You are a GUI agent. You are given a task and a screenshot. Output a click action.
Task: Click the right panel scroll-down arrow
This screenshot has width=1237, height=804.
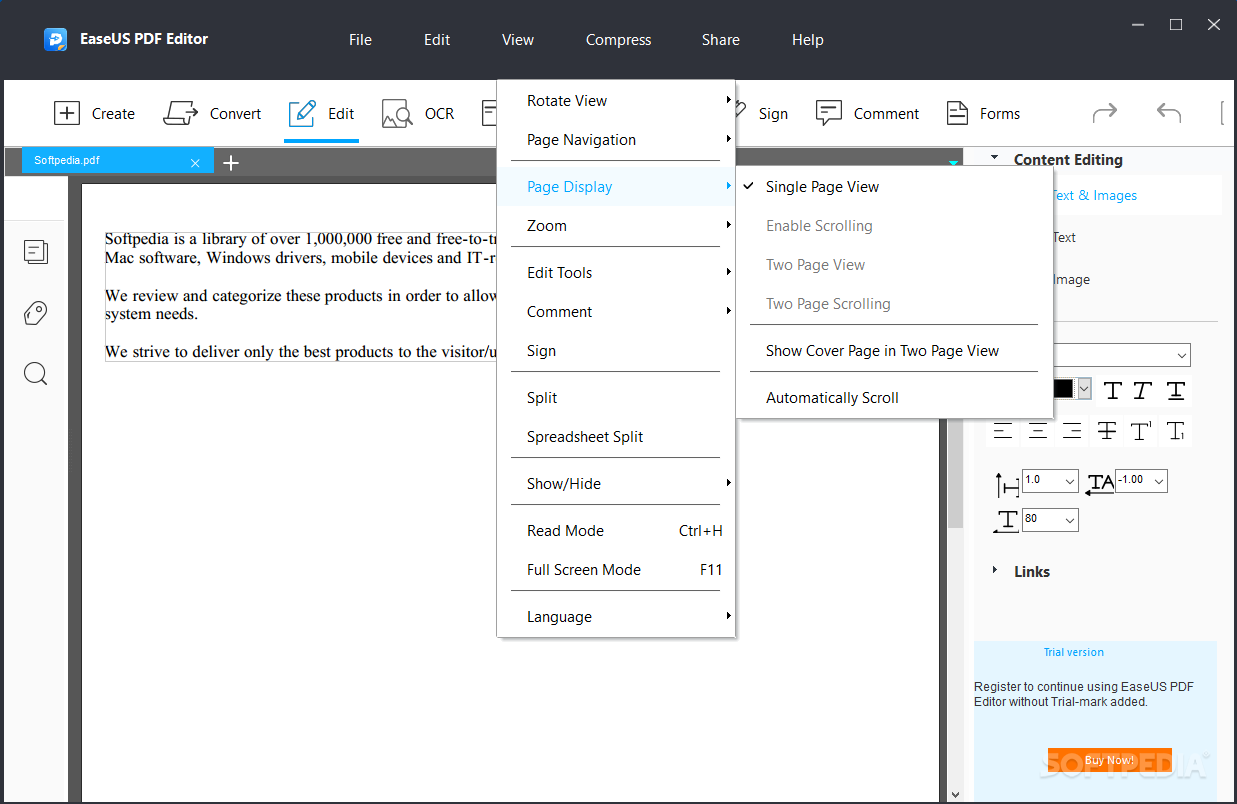(x=955, y=794)
